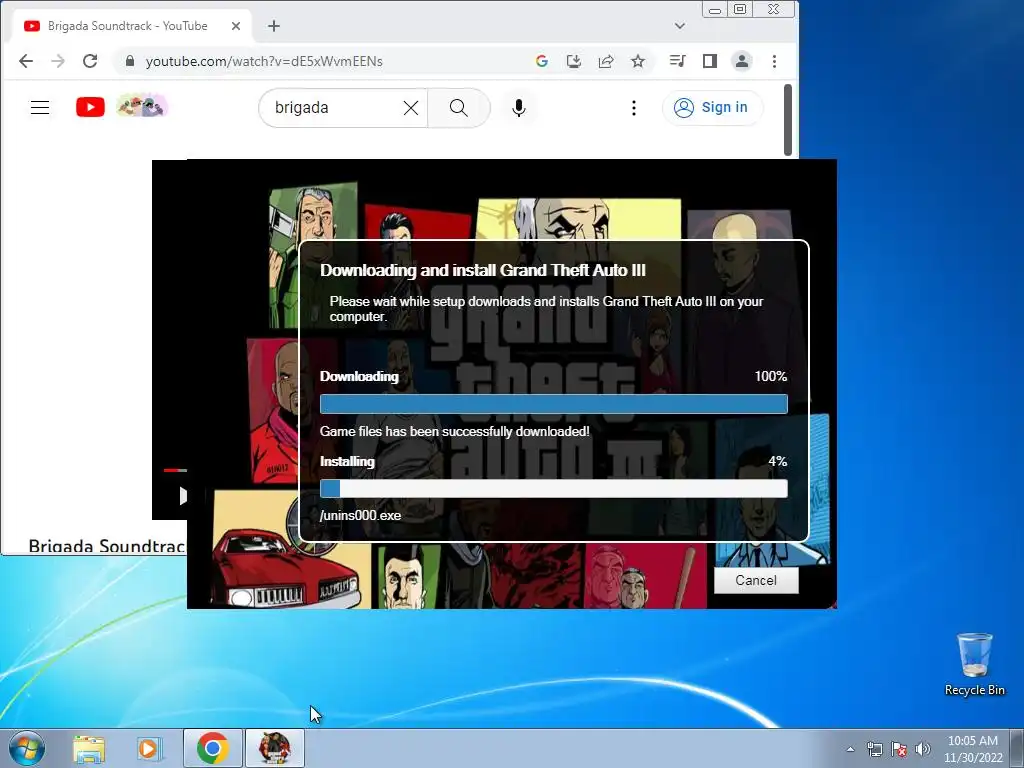This screenshot has height=768, width=1024.
Task: Switch to GTA III installer in taskbar
Action: coord(275,748)
